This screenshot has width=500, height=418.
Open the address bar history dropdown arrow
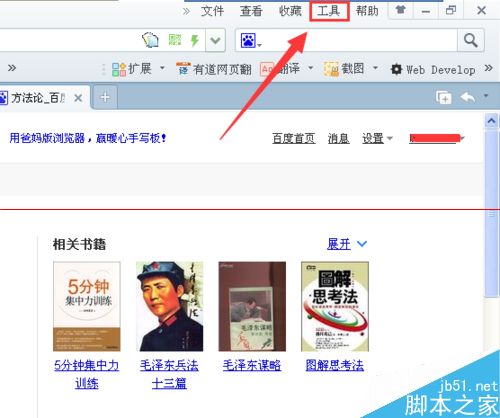(x=215, y=41)
